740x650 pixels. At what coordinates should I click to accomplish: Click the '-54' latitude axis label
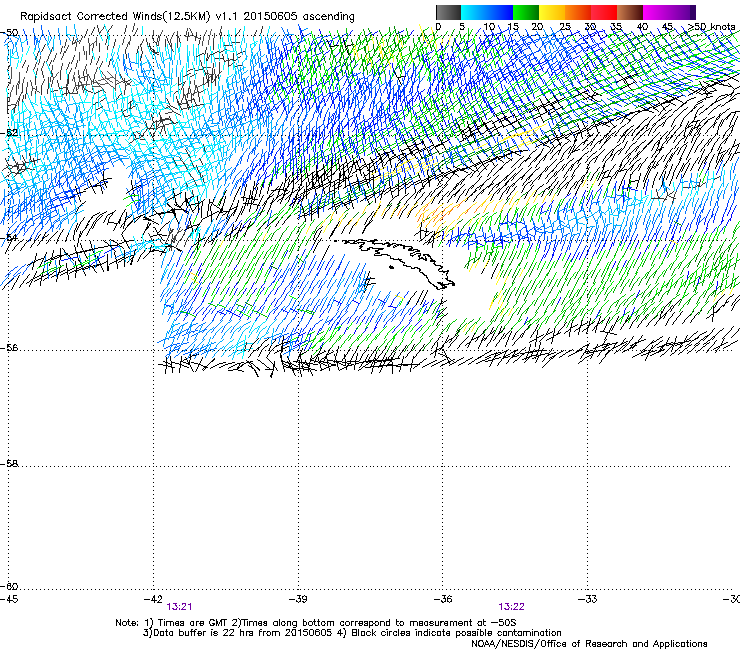click(9, 237)
